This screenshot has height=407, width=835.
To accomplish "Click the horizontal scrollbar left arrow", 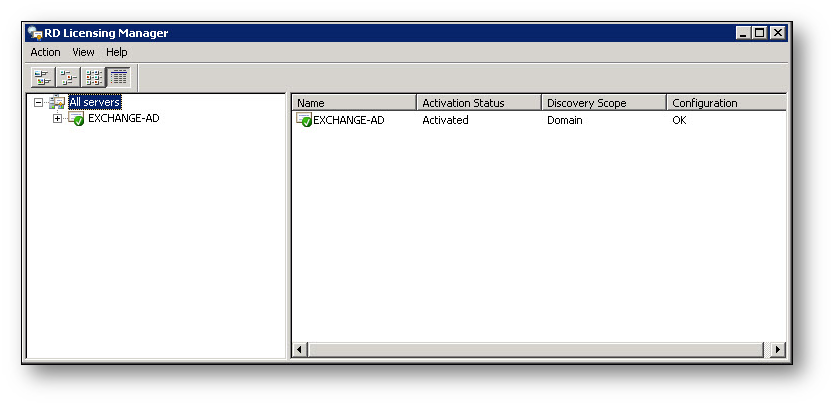I will [300, 349].
